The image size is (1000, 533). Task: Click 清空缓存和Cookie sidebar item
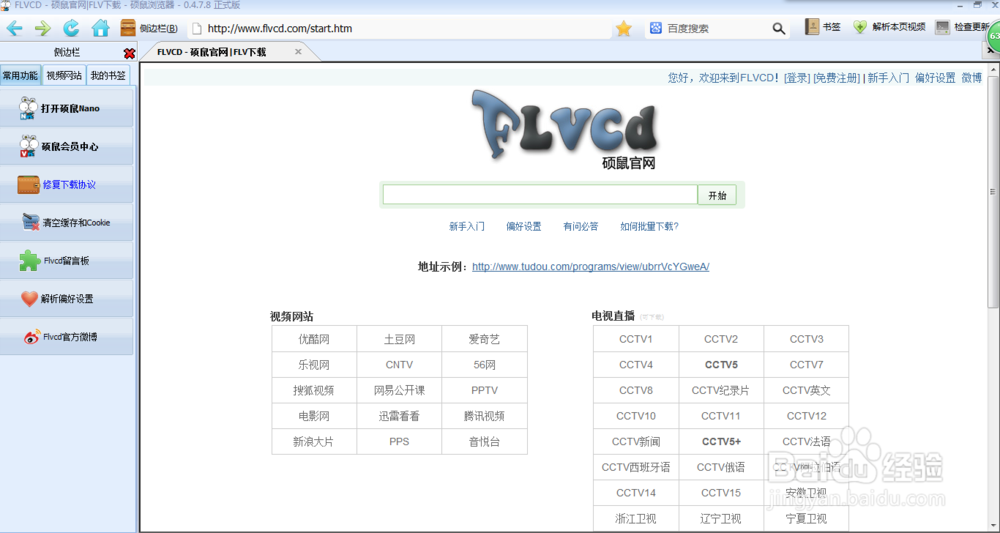point(67,223)
